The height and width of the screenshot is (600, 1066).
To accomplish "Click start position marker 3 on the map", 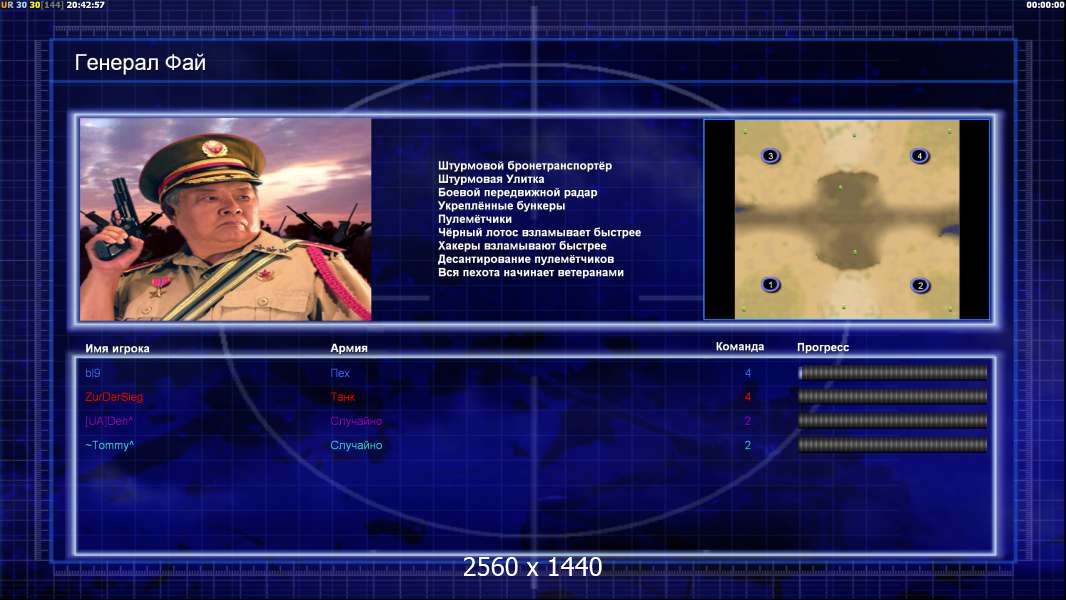I will click(x=770, y=156).
